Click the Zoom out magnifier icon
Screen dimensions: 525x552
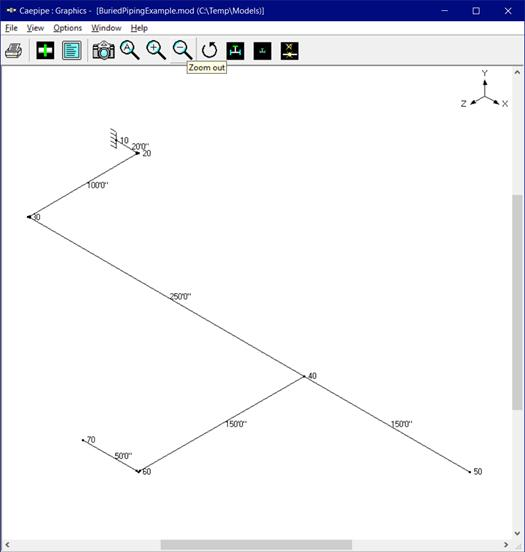[182, 50]
